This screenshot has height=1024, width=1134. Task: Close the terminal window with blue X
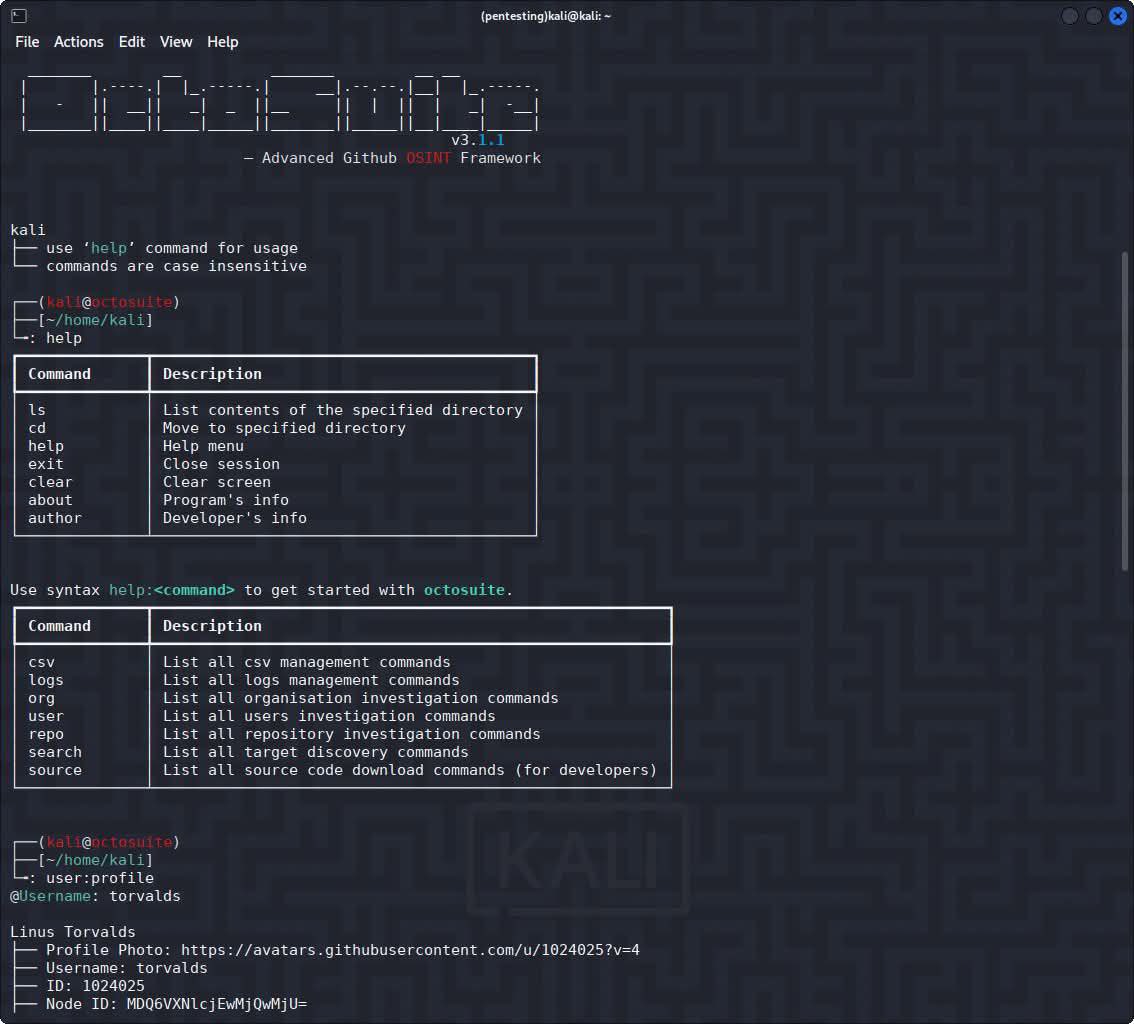pos(1117,16)
